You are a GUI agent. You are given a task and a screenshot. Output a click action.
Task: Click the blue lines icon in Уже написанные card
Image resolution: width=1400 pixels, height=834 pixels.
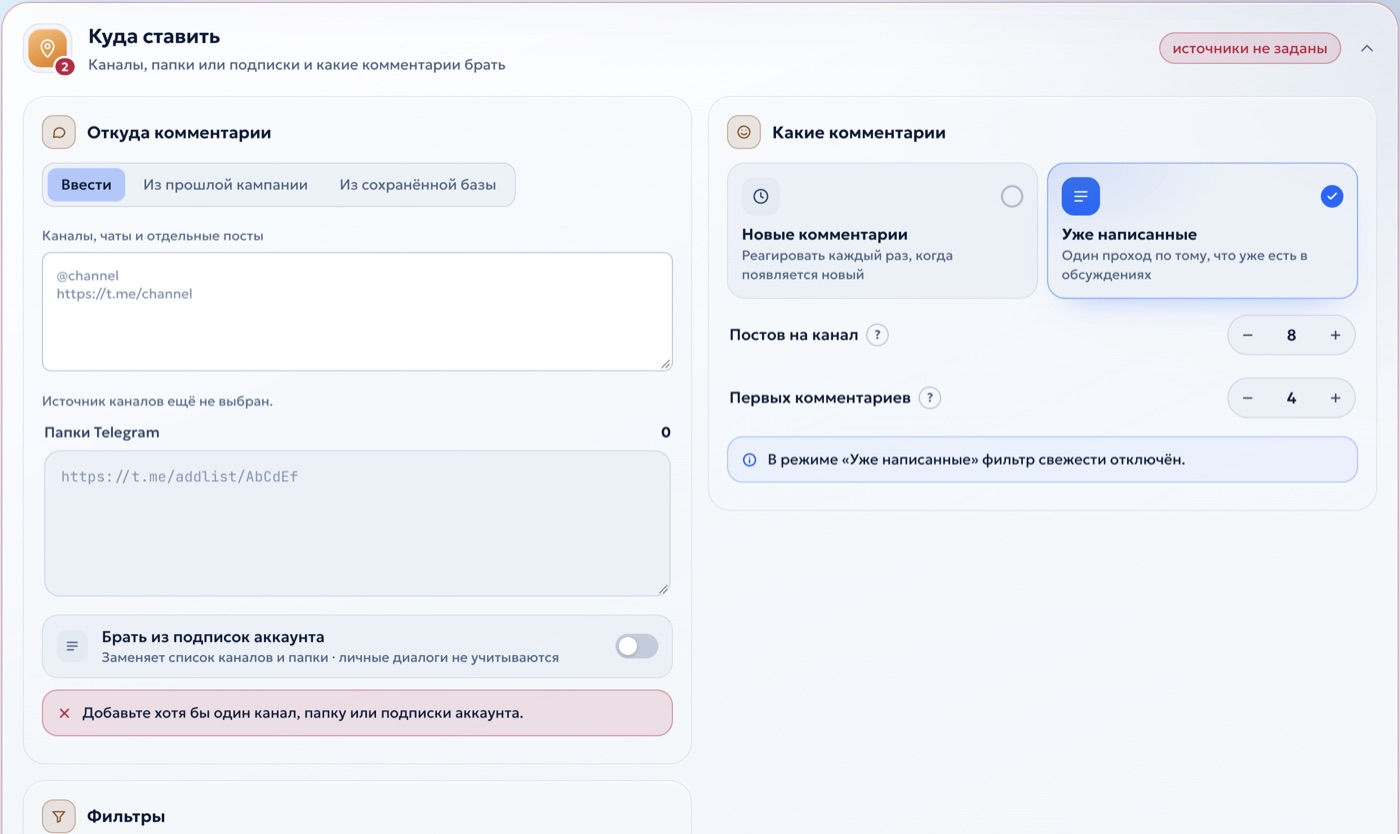pos(1081,196)
